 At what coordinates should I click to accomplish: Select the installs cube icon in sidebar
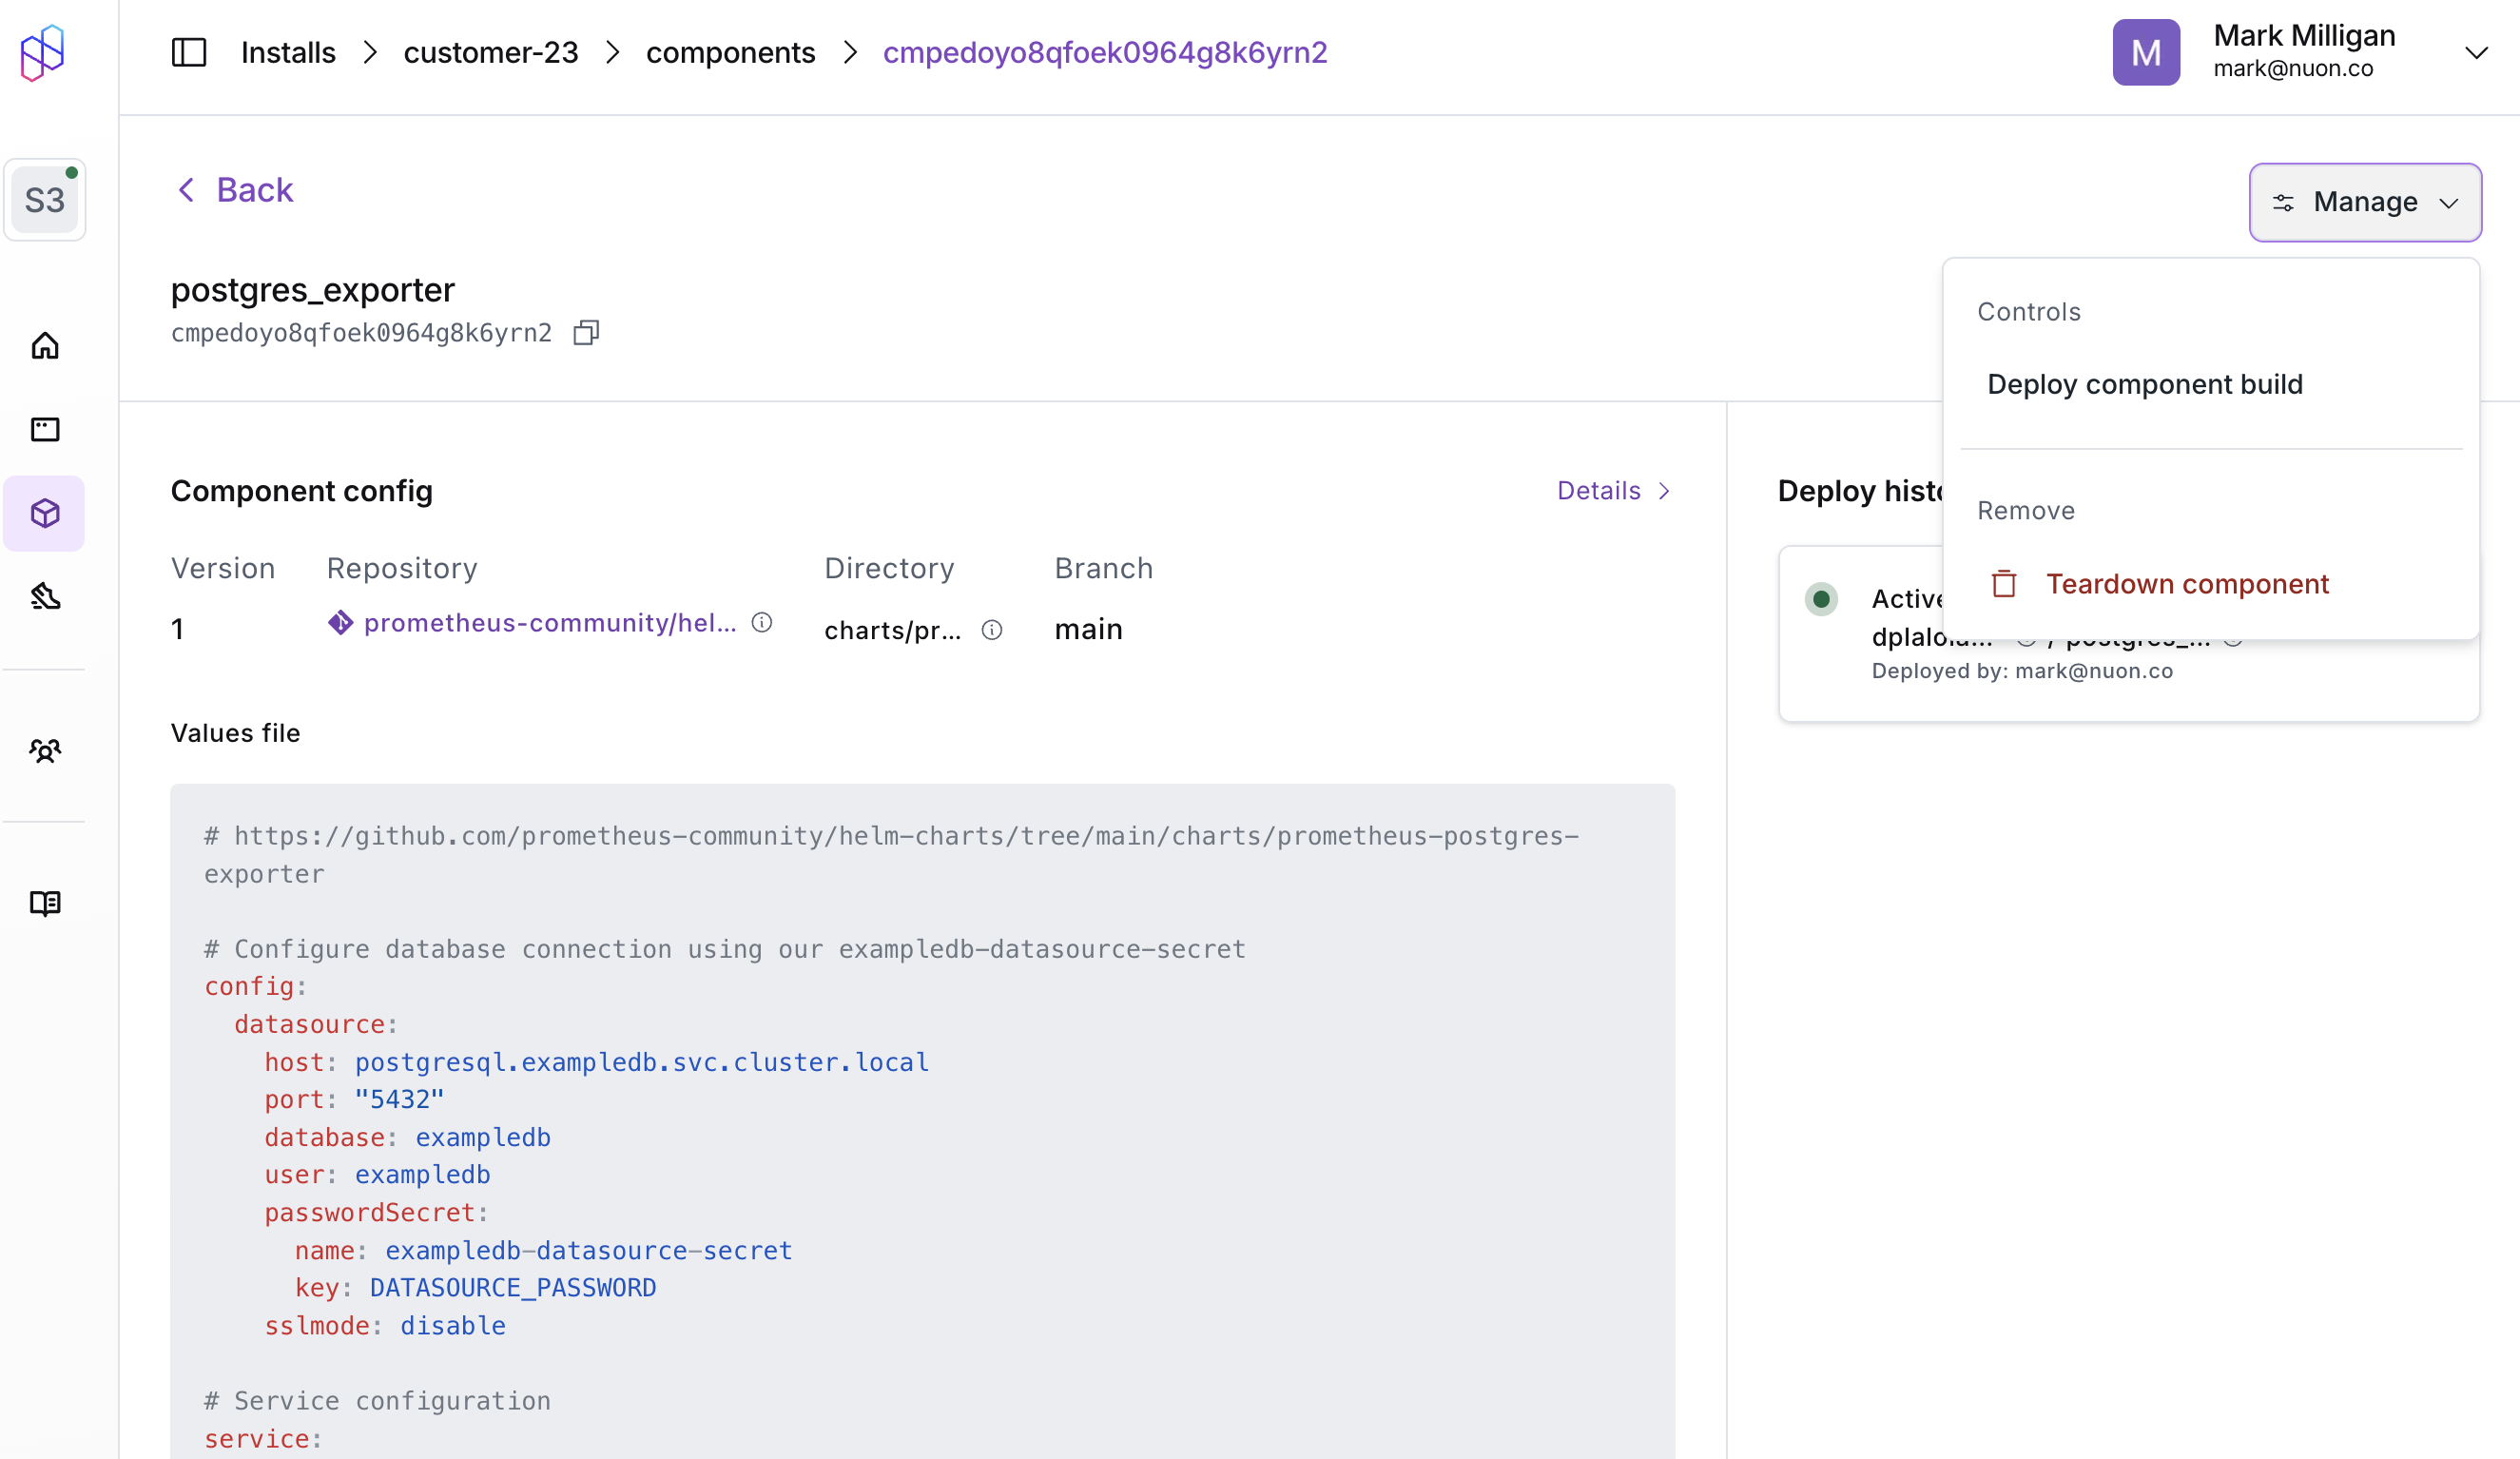45,513
